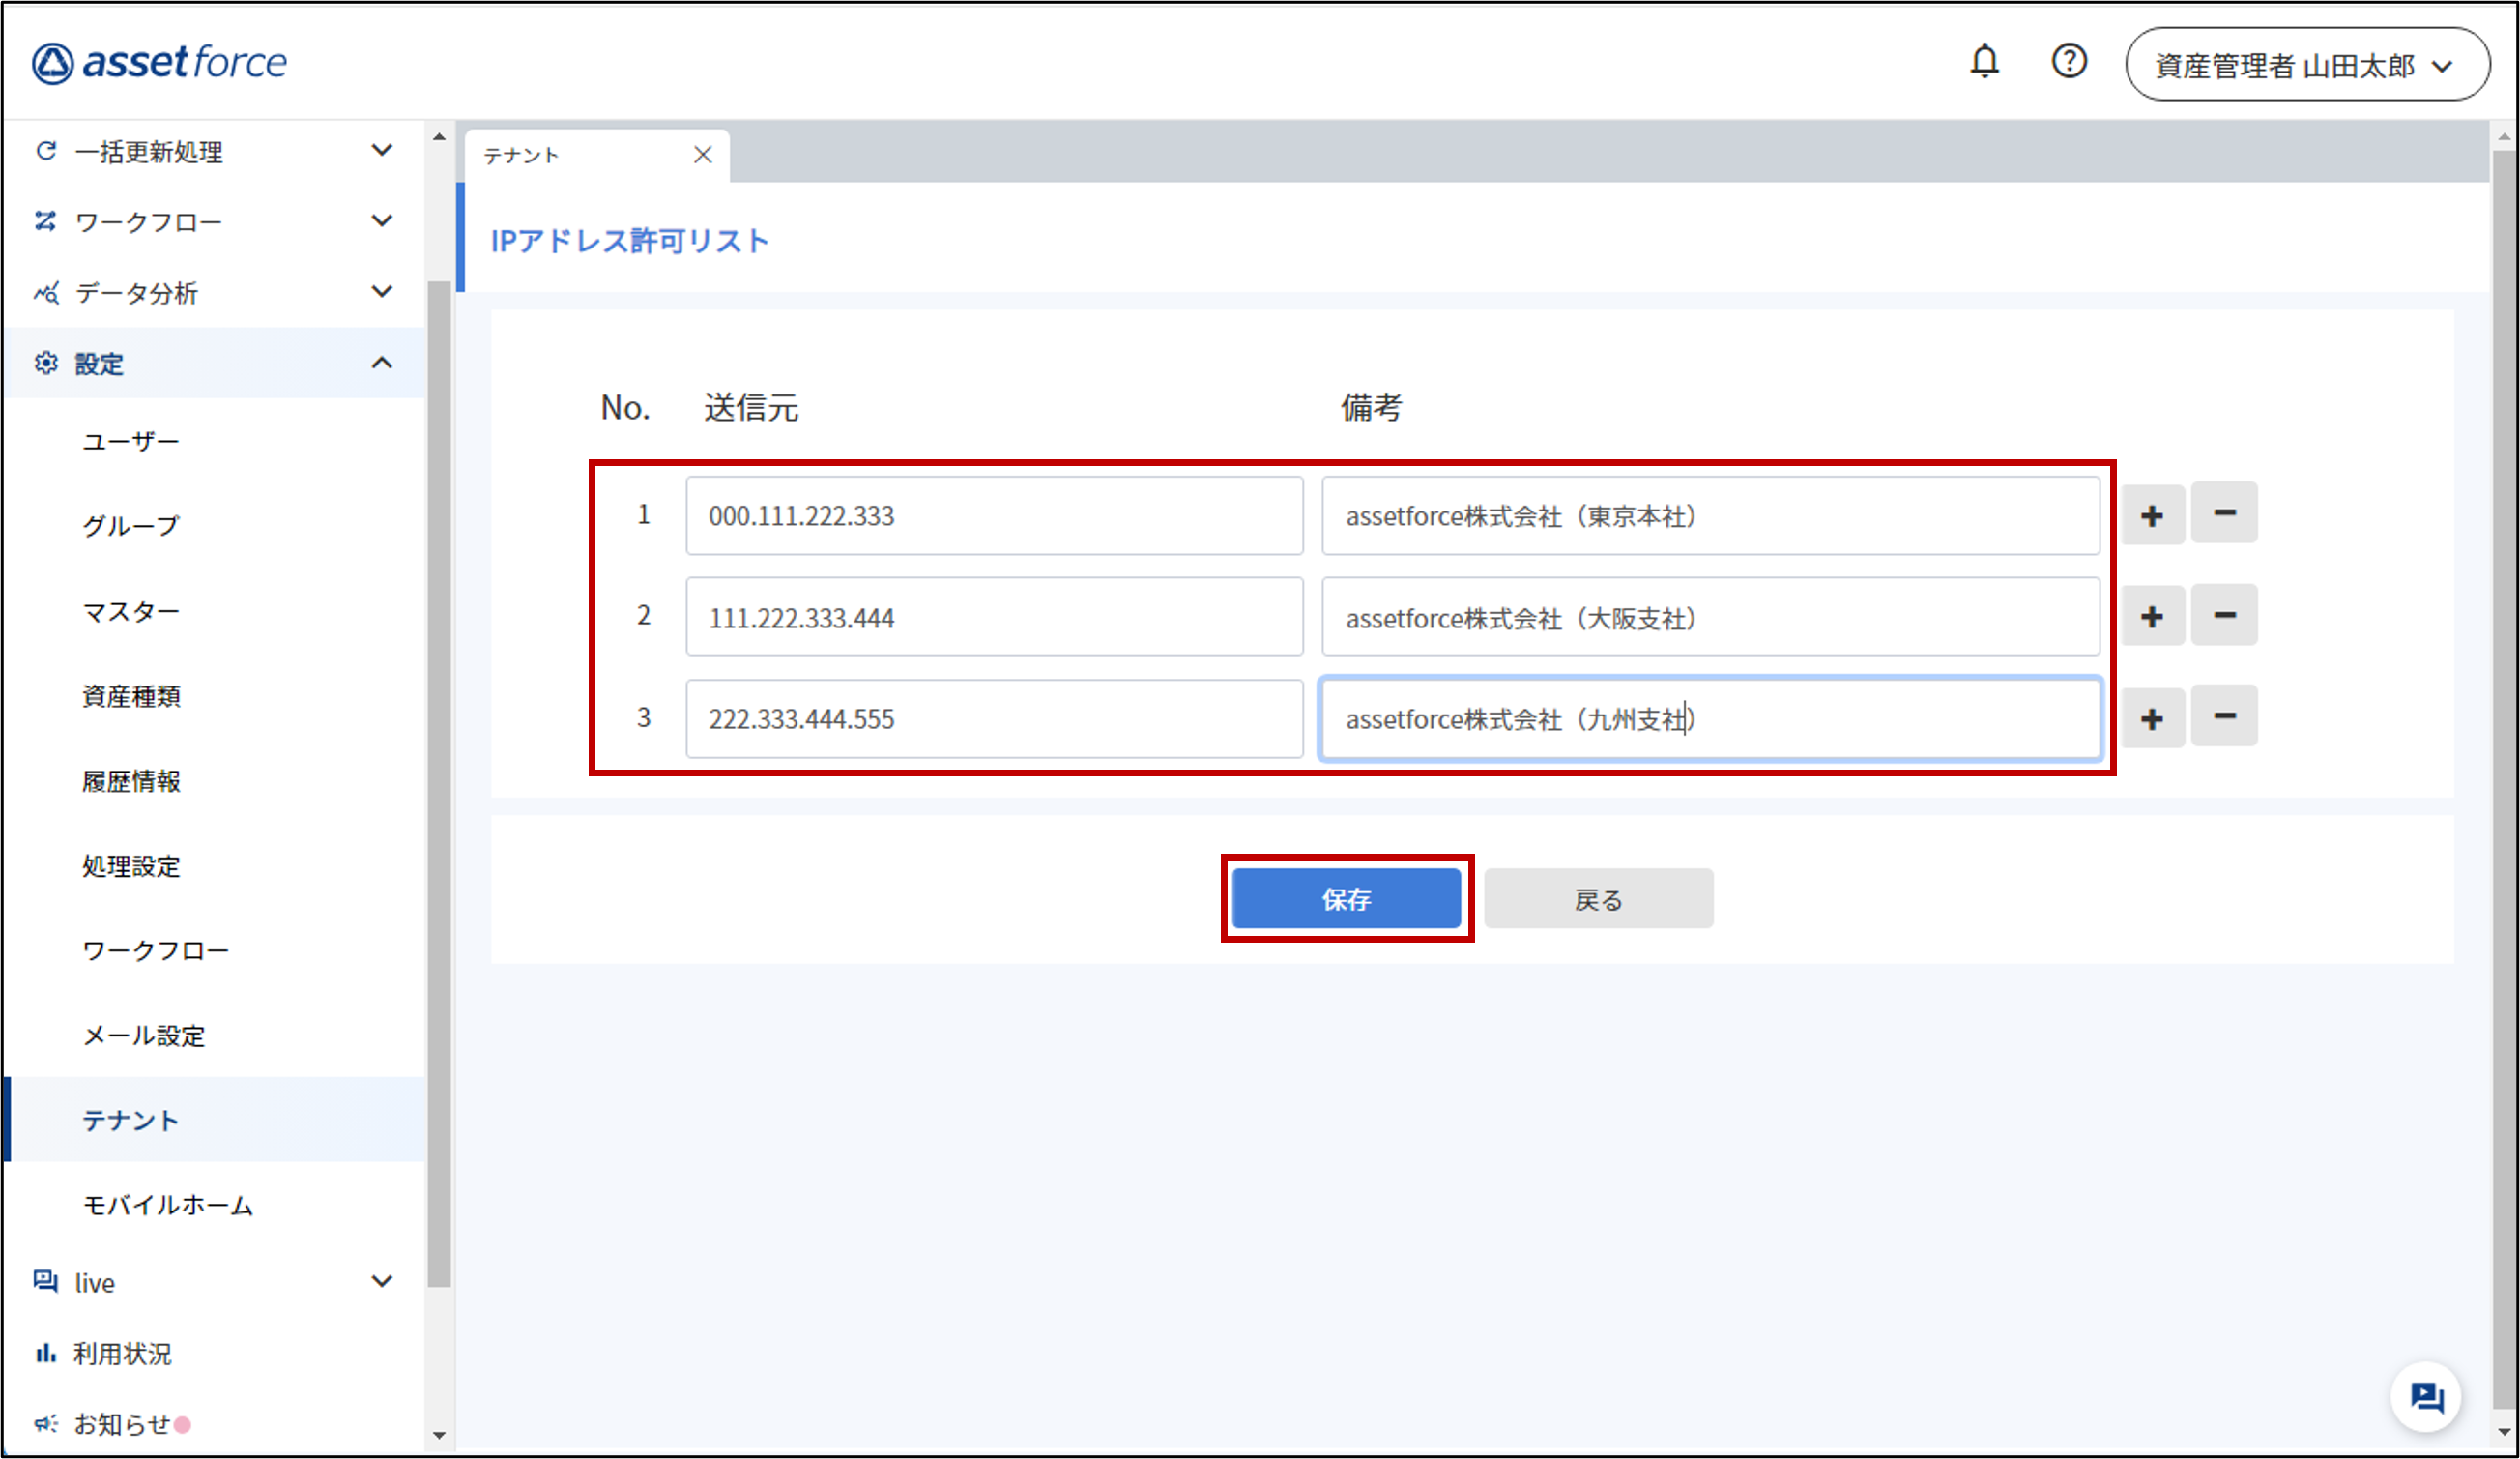2520x1459 pixels.
Task: Edit remarks field for 大阪支社
Action: [x=1710, y=617]
